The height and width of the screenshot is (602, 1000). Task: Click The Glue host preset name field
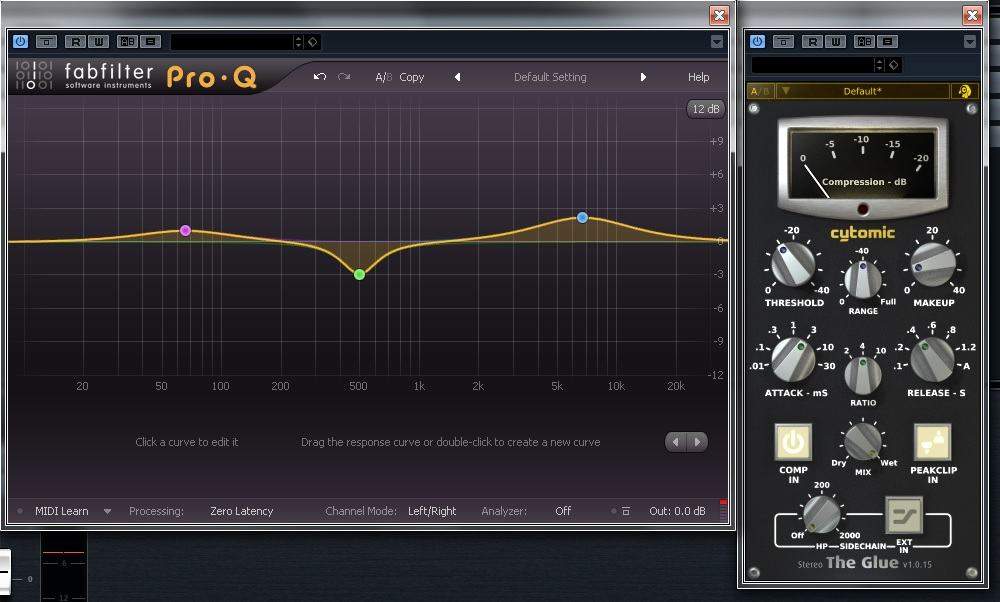click(x=812, y=64)
